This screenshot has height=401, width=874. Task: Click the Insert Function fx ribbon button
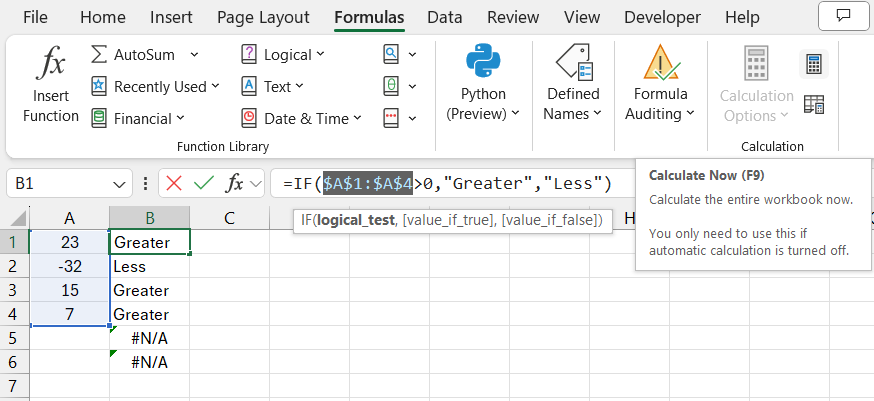pyautogui.click(x=50, y=88)
